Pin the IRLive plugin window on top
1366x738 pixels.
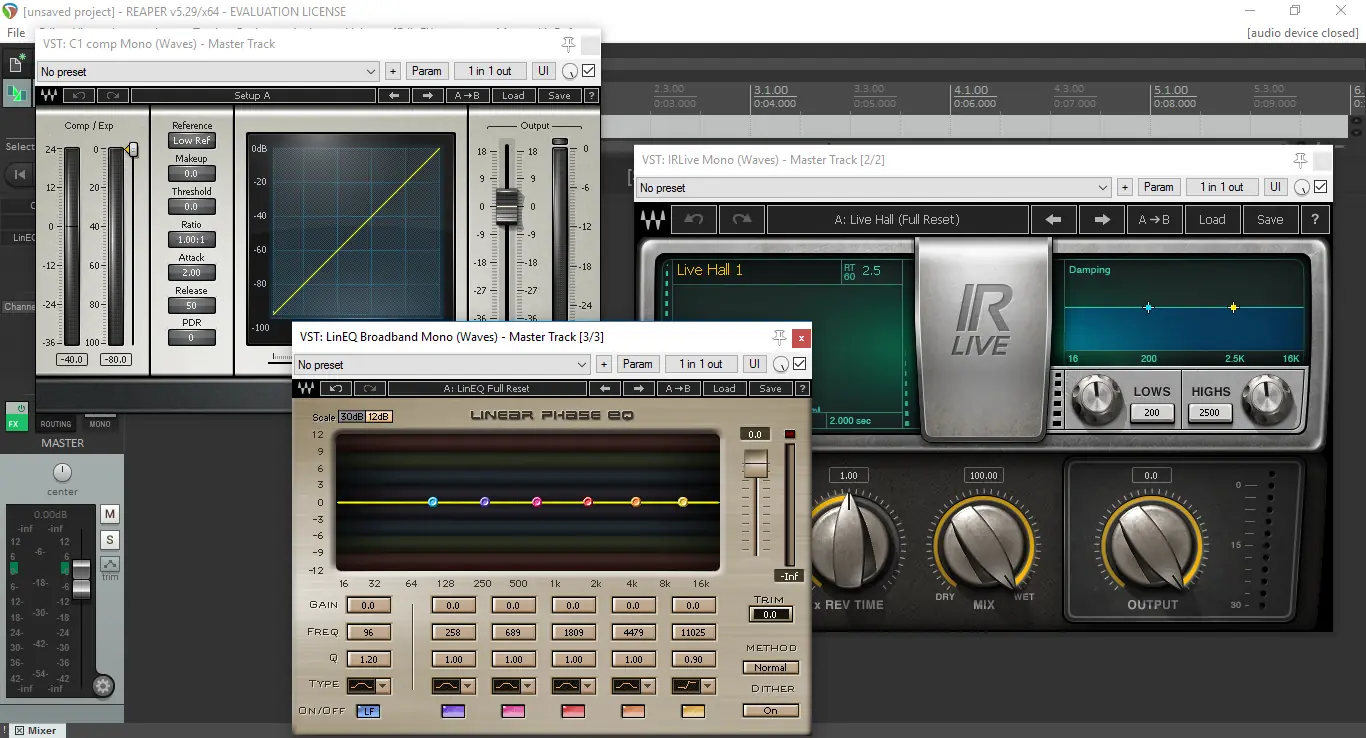click(x=1300, y=160)
